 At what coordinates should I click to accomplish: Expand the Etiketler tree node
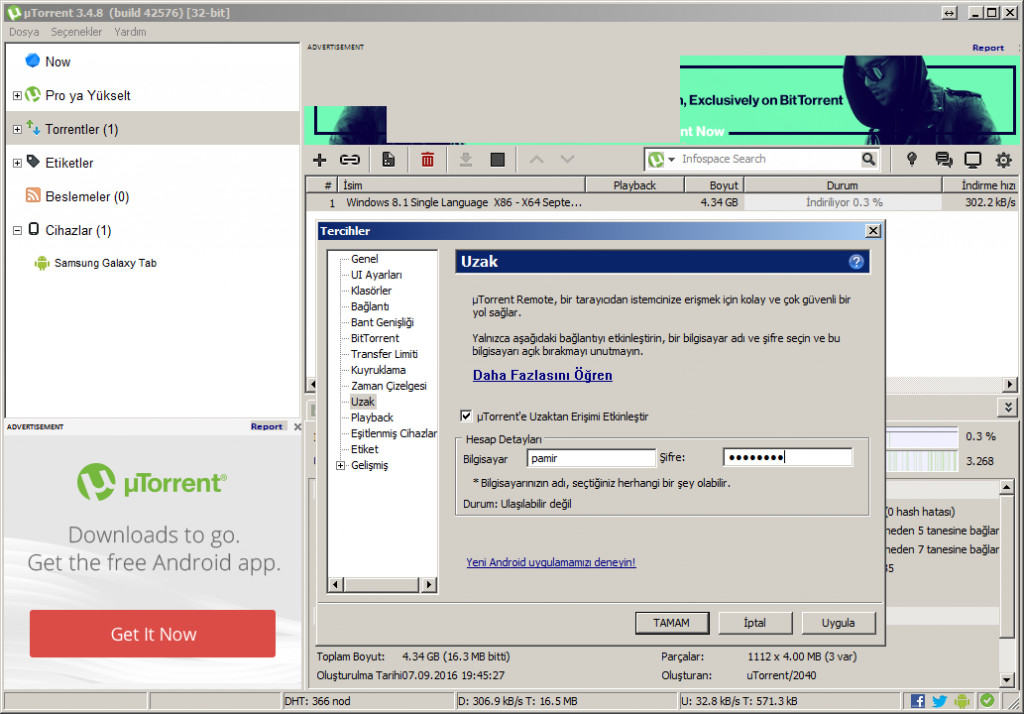point(18,163)
